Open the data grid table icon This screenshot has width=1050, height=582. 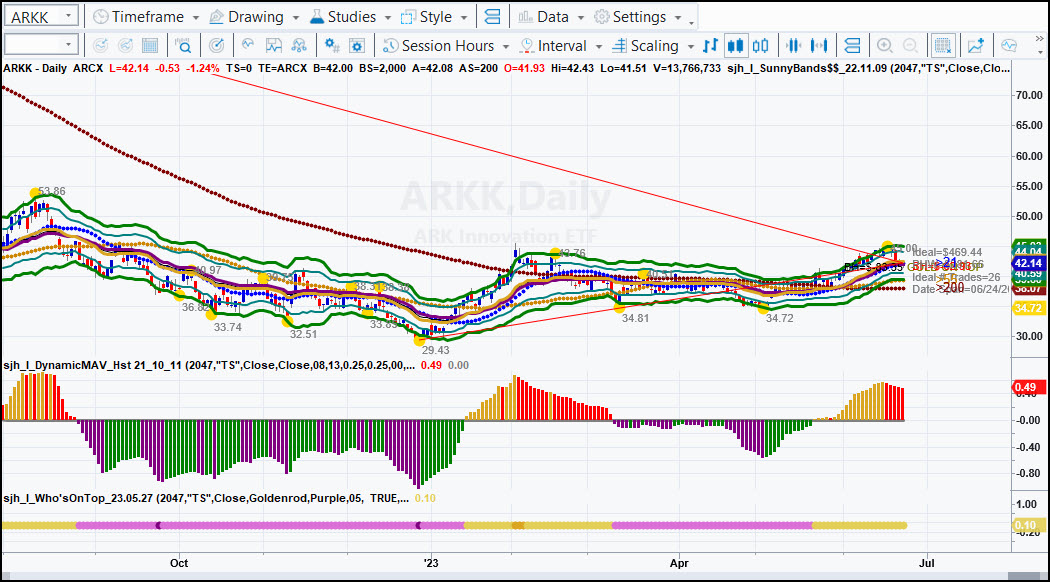150,46
